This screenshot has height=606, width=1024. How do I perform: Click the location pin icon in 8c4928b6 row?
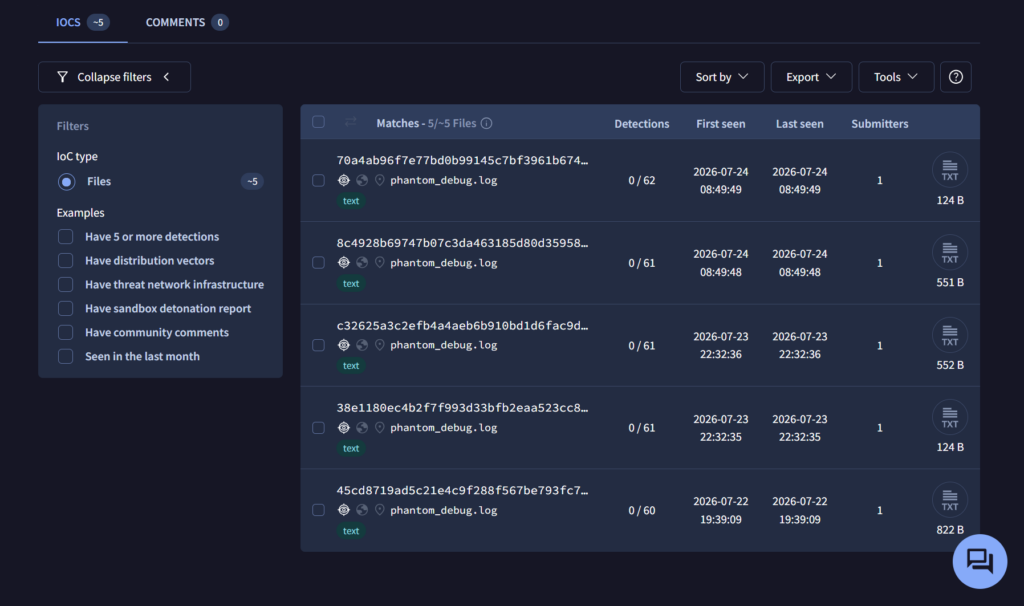[x=379, y=263]
